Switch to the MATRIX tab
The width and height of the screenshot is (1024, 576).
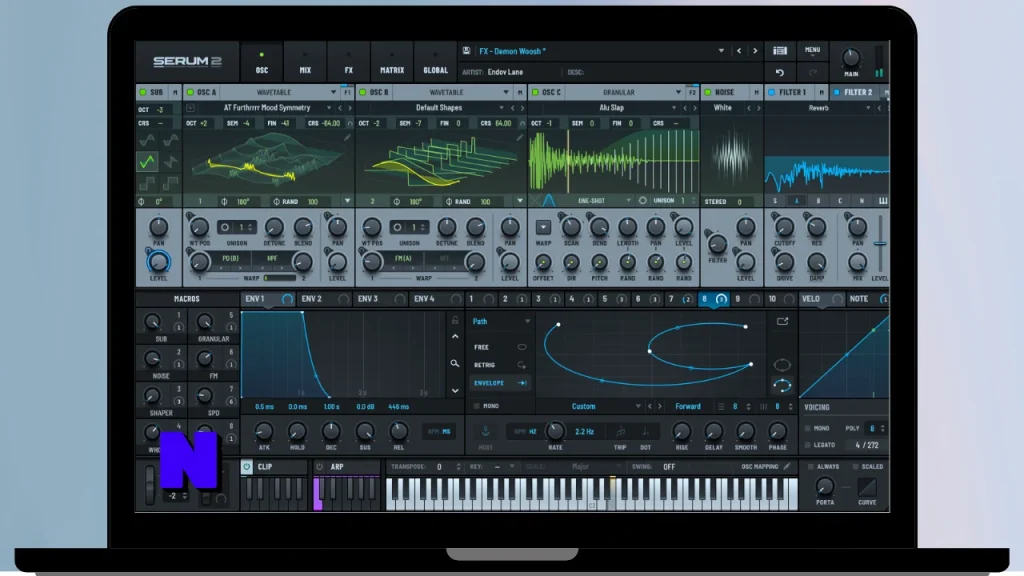click(x=392, y=63)
